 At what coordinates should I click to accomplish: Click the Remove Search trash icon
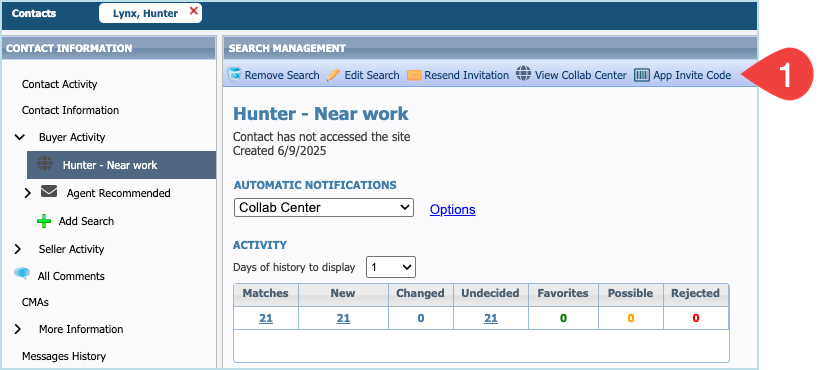(234, 75)
